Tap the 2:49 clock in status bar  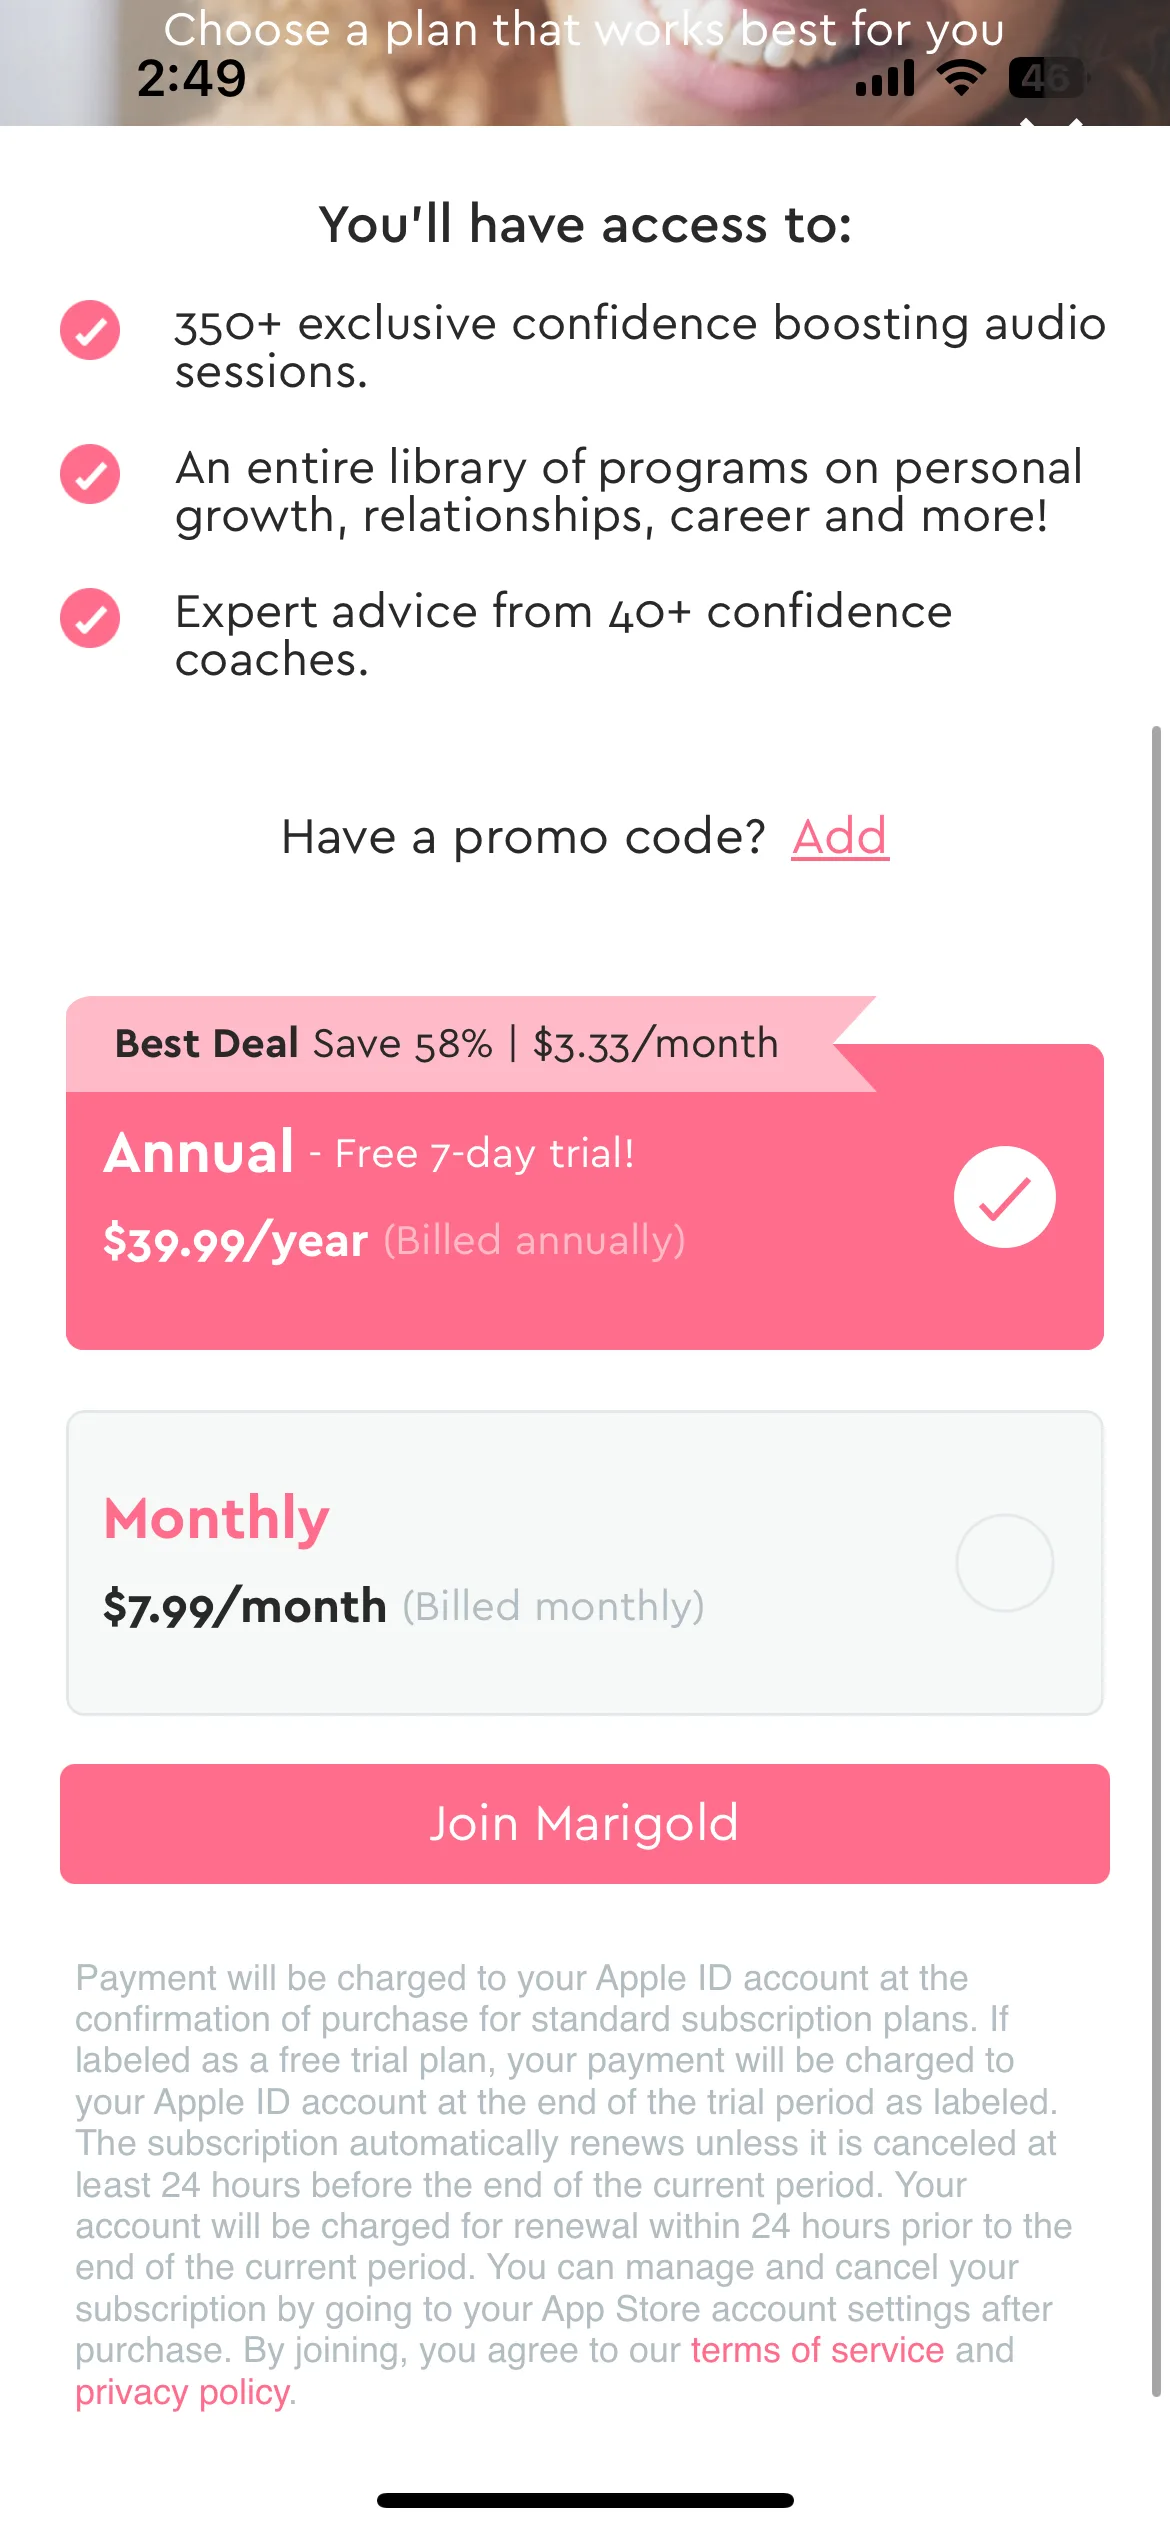[191, 78]
